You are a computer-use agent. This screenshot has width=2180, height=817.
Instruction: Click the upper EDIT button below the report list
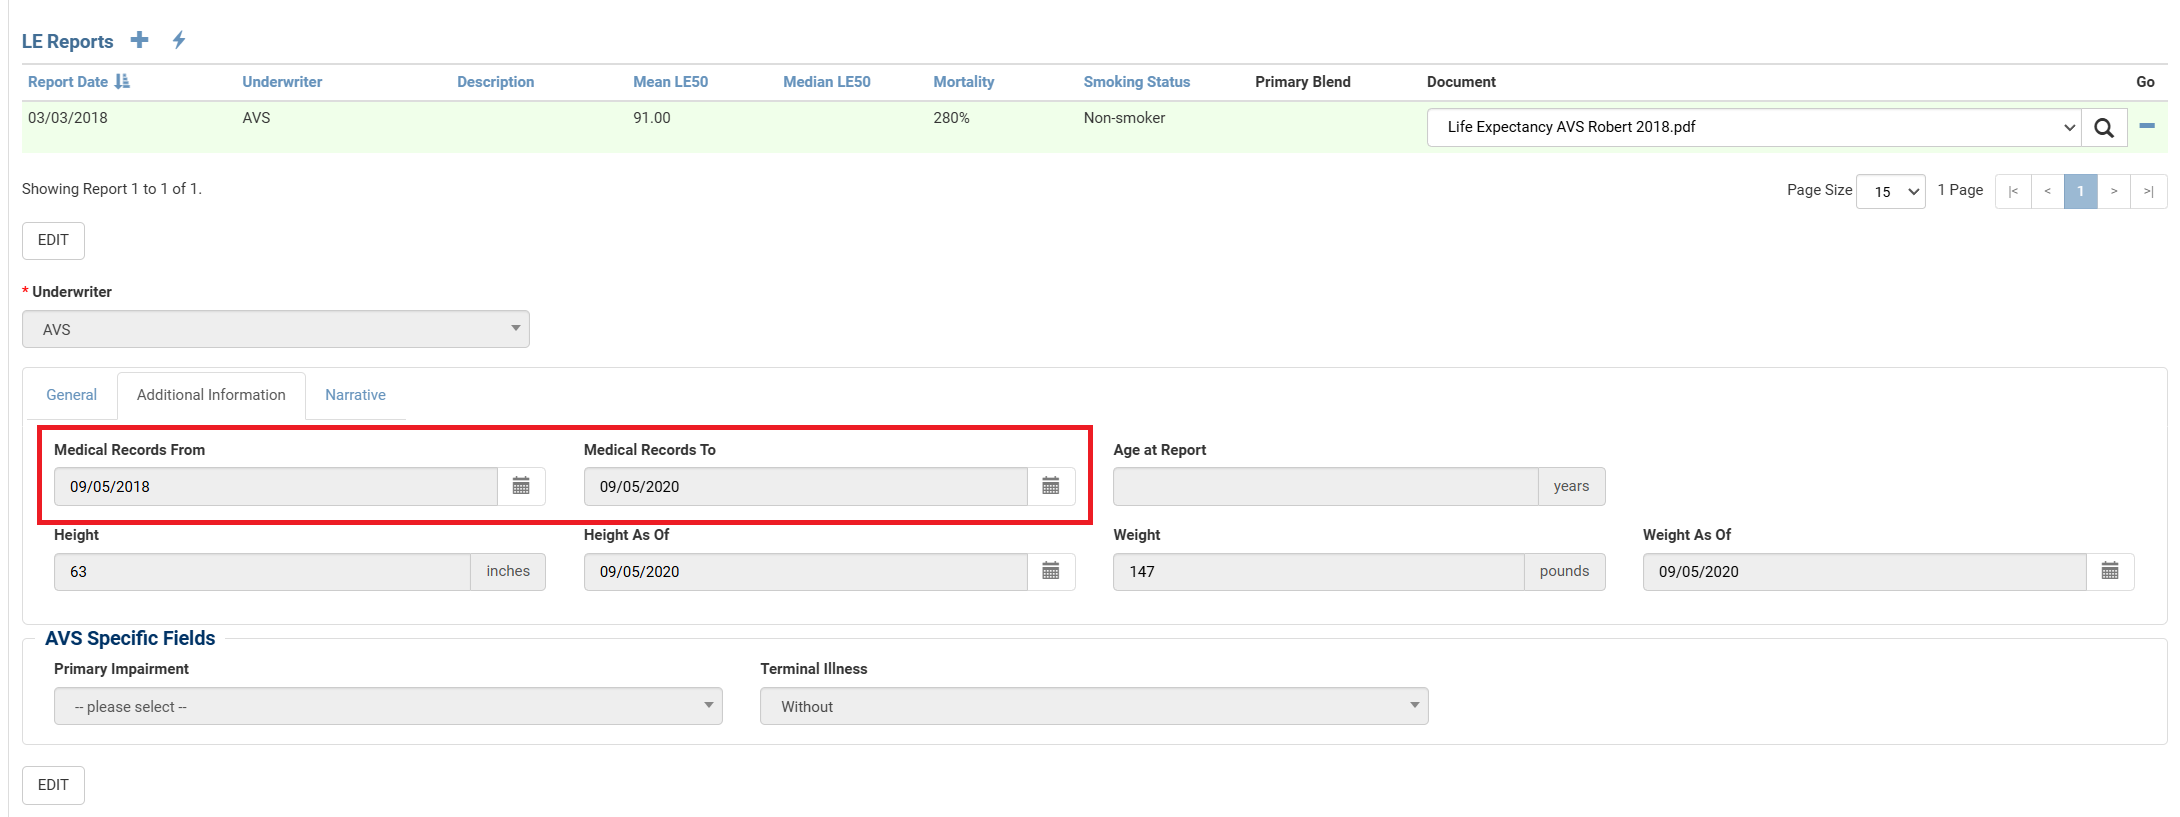coord(53,240)
